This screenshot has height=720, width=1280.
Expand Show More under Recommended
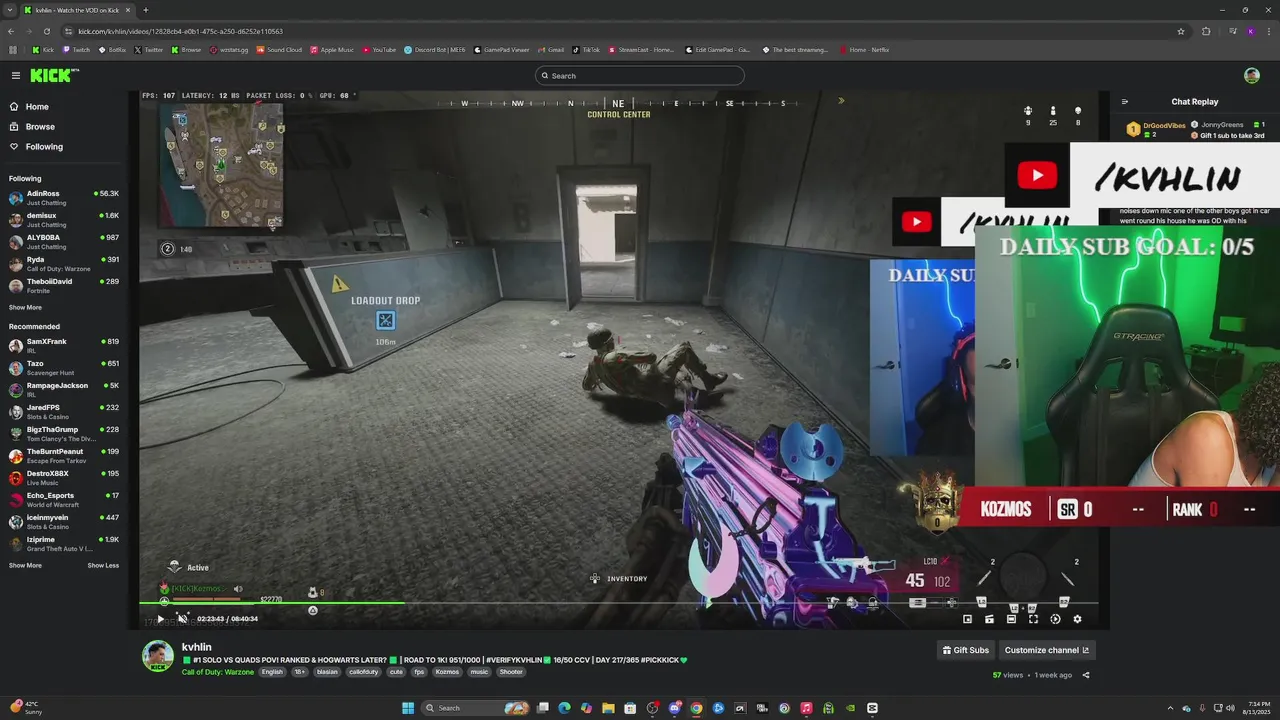25,566
